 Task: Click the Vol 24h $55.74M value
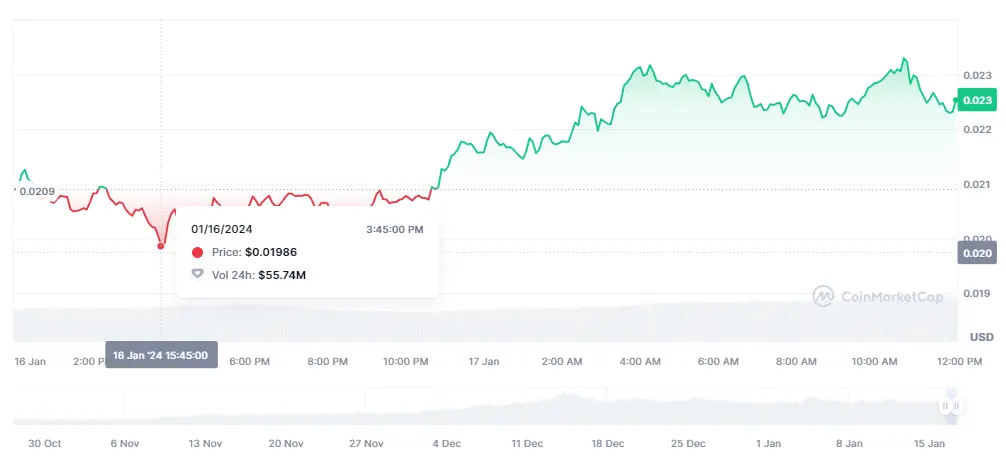tap(281, 274)
